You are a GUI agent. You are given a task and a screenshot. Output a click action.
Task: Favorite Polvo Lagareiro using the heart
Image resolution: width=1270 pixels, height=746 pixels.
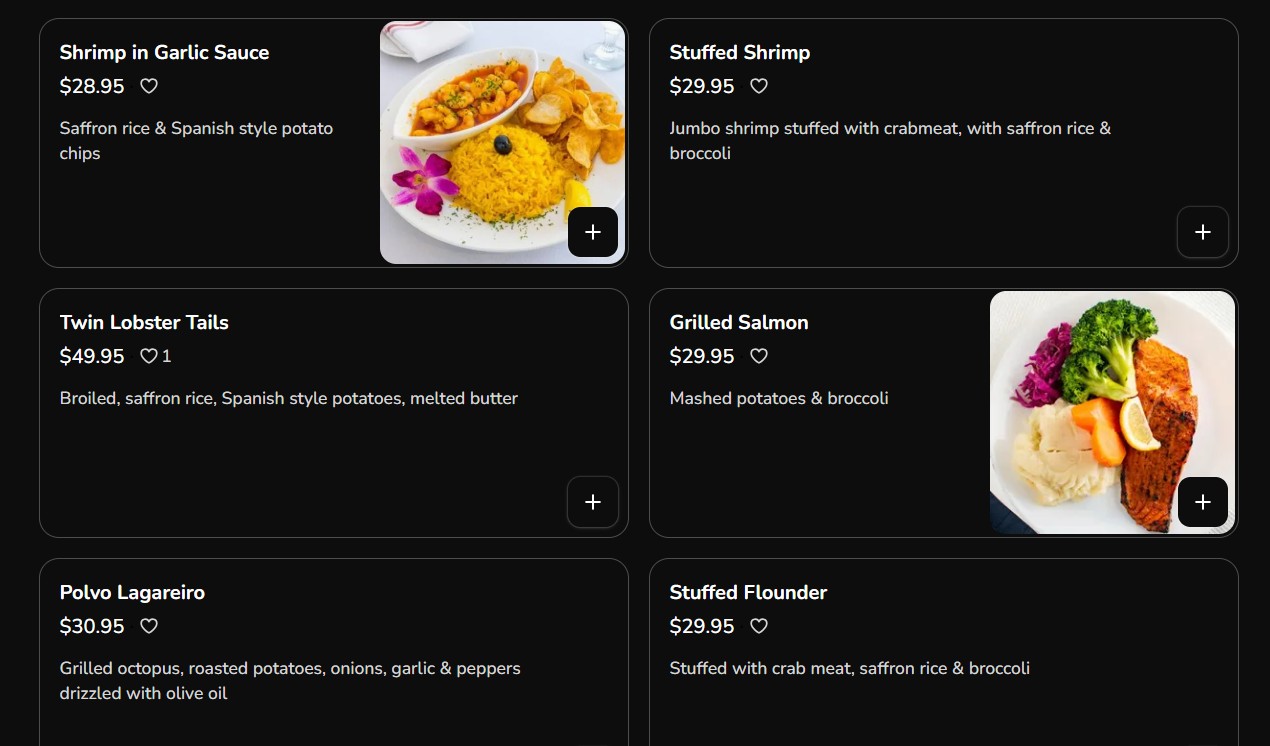click(x=149, y=626)
